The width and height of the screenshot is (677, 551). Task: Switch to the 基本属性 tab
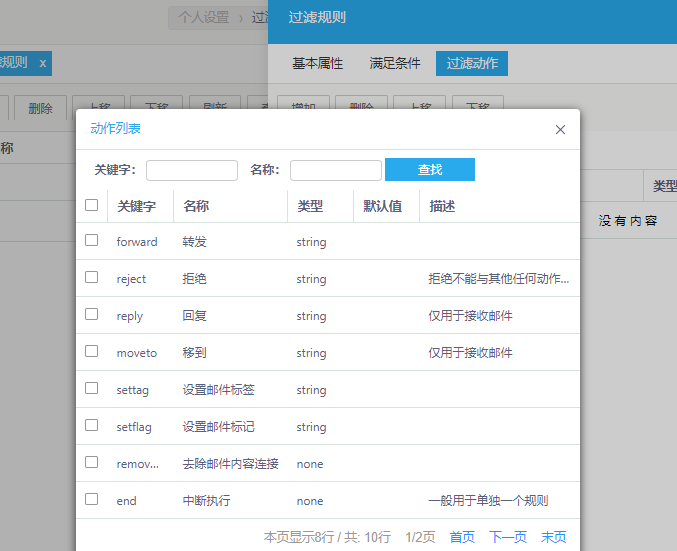(317, 63)
